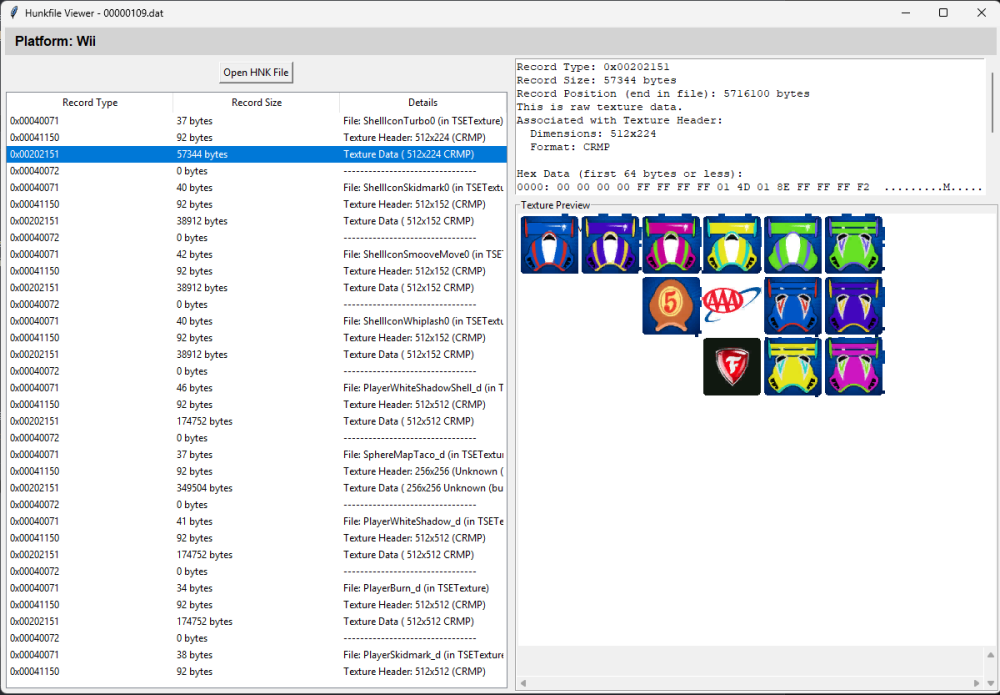Screen dimensions: 1000x695
Task: Choose the 349504 bytes texture data row
Action: point(256,488)
